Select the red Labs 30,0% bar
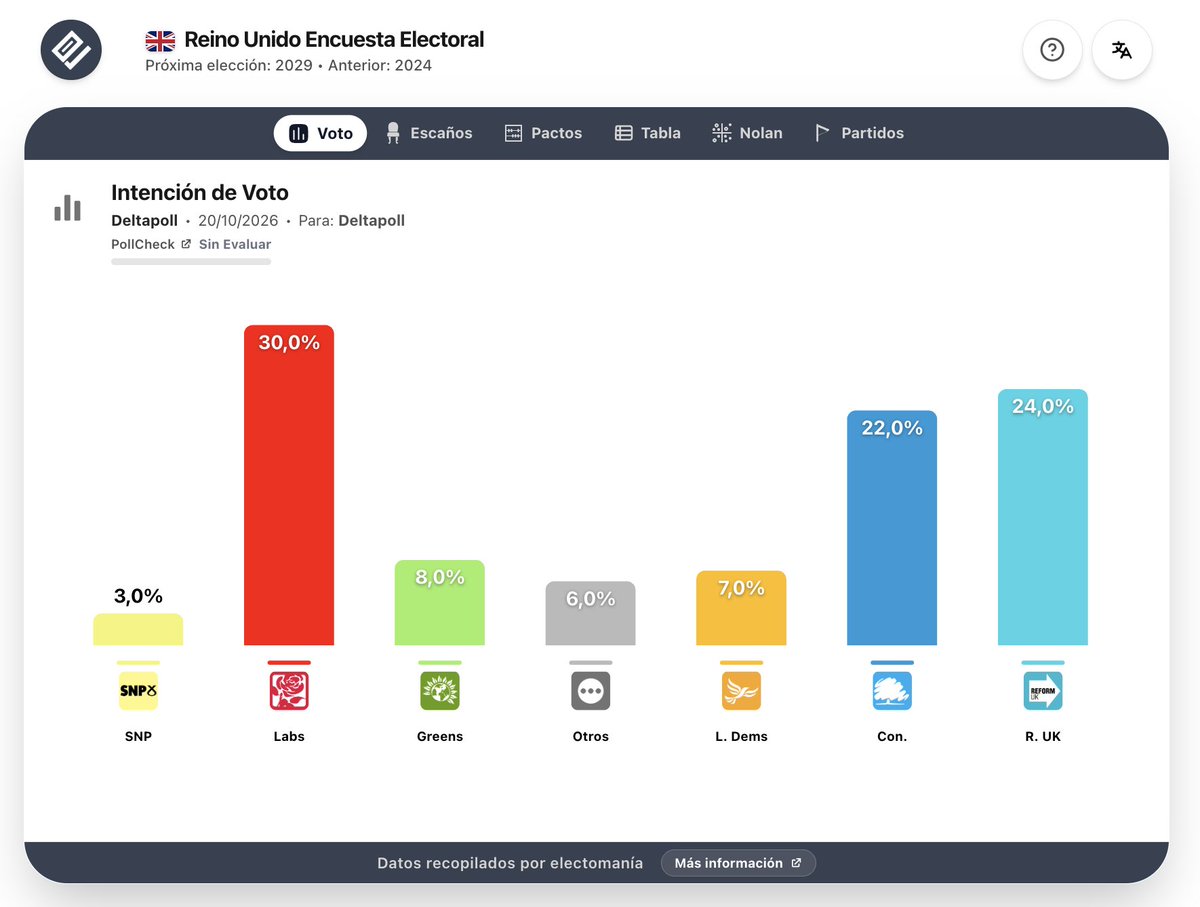Screen dimensions: 1200x907 coord(289,485)
